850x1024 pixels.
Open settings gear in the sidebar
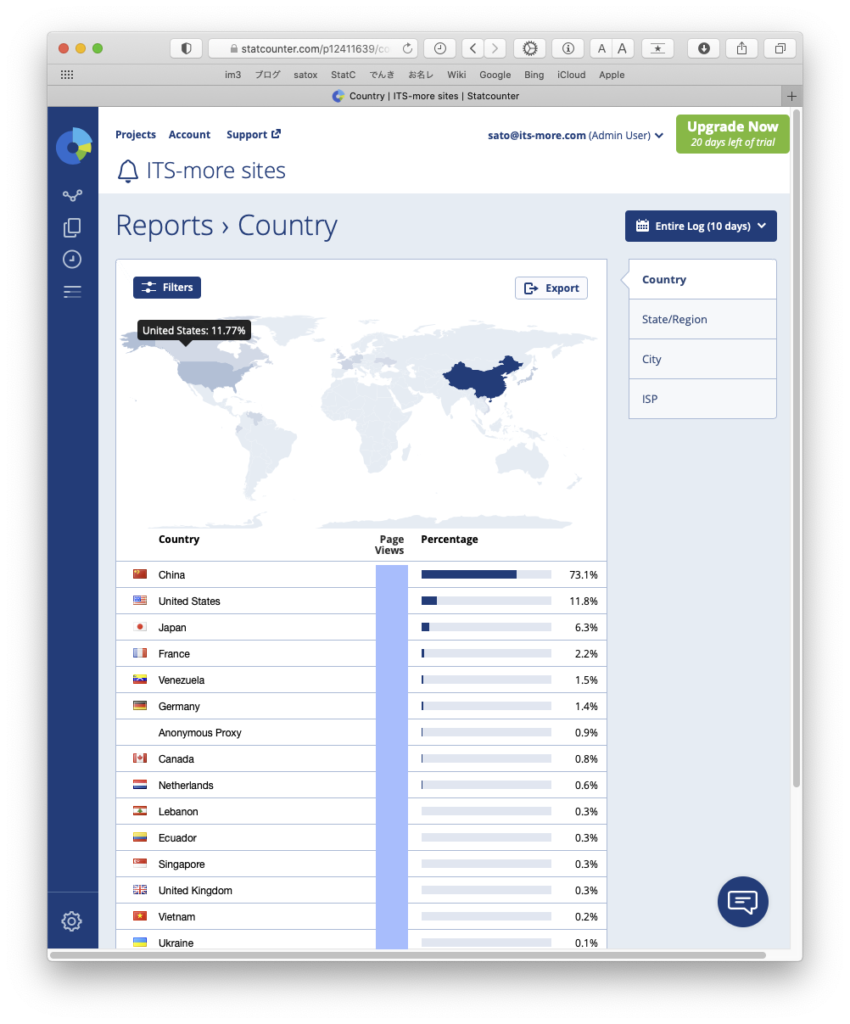(x=72, y=921)
